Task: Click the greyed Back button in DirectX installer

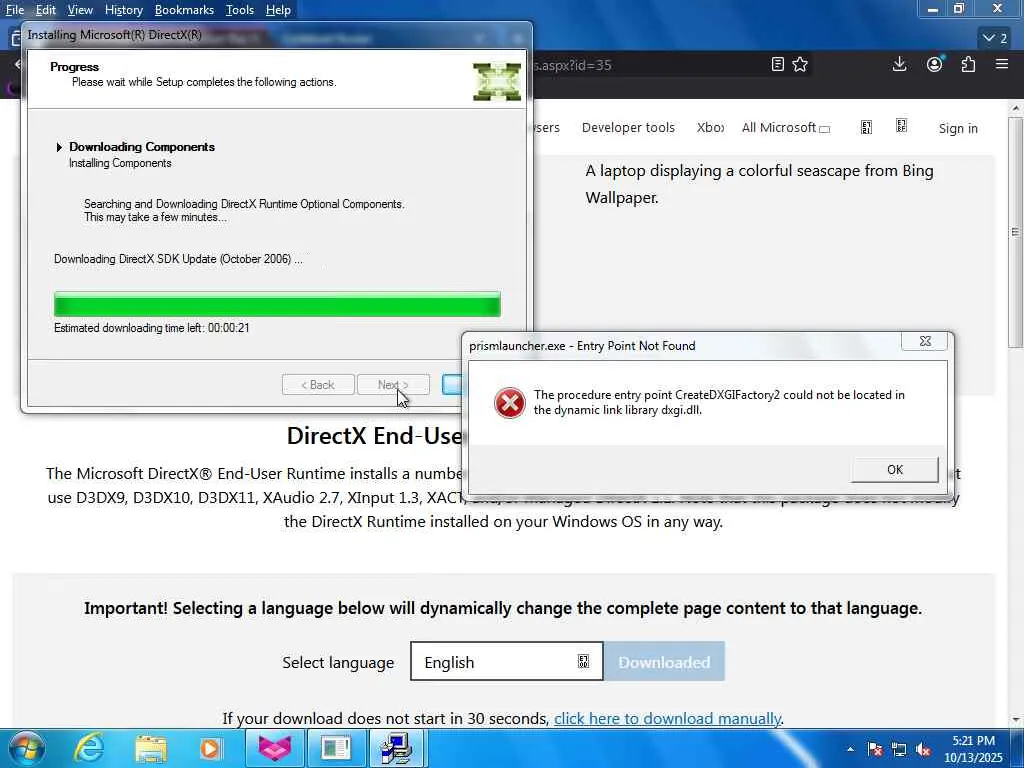Action: tap(318, 385)
